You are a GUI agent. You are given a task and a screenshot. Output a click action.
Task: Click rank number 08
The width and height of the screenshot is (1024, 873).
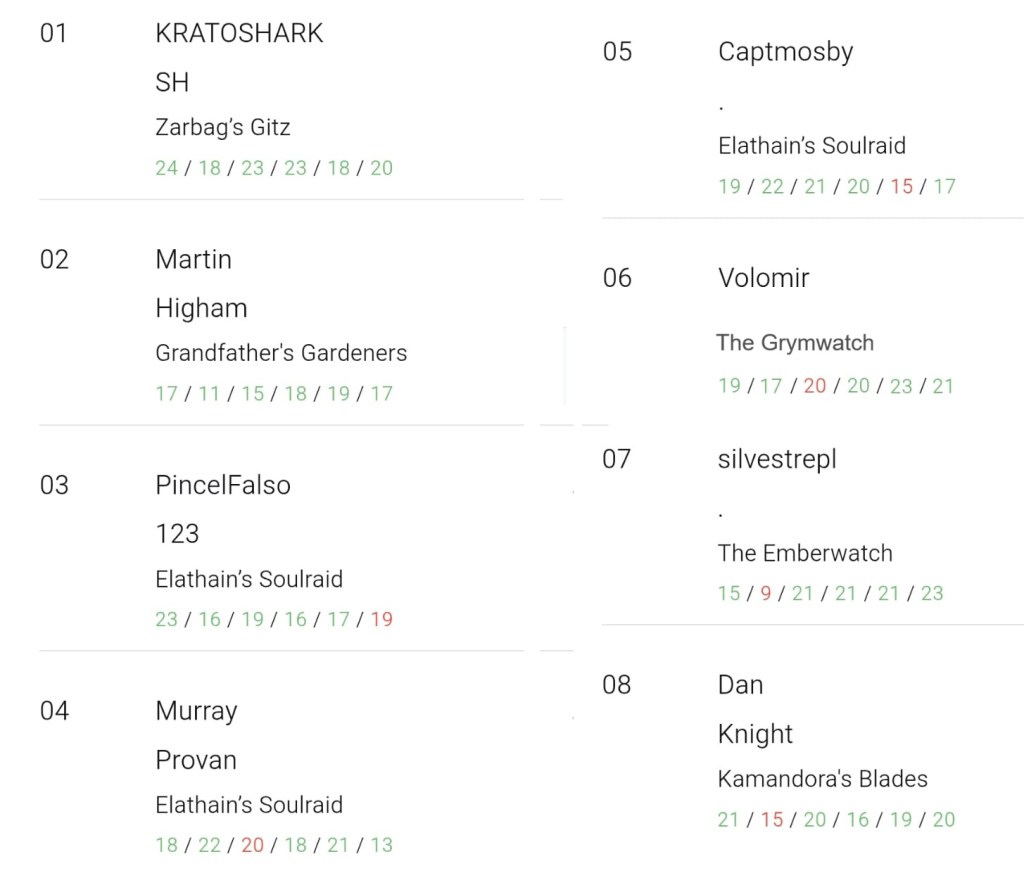pyautogui.click(x=617, y=685)
